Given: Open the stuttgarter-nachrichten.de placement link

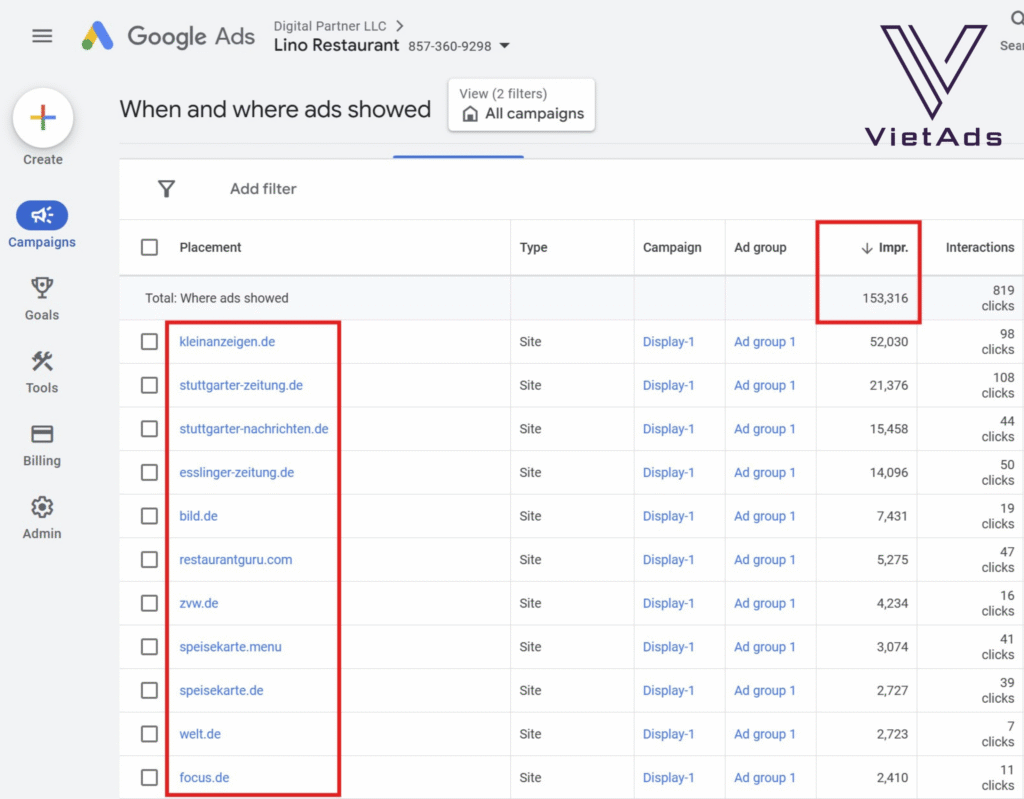Looking at the screenshot, I should [x=254, y=429].
